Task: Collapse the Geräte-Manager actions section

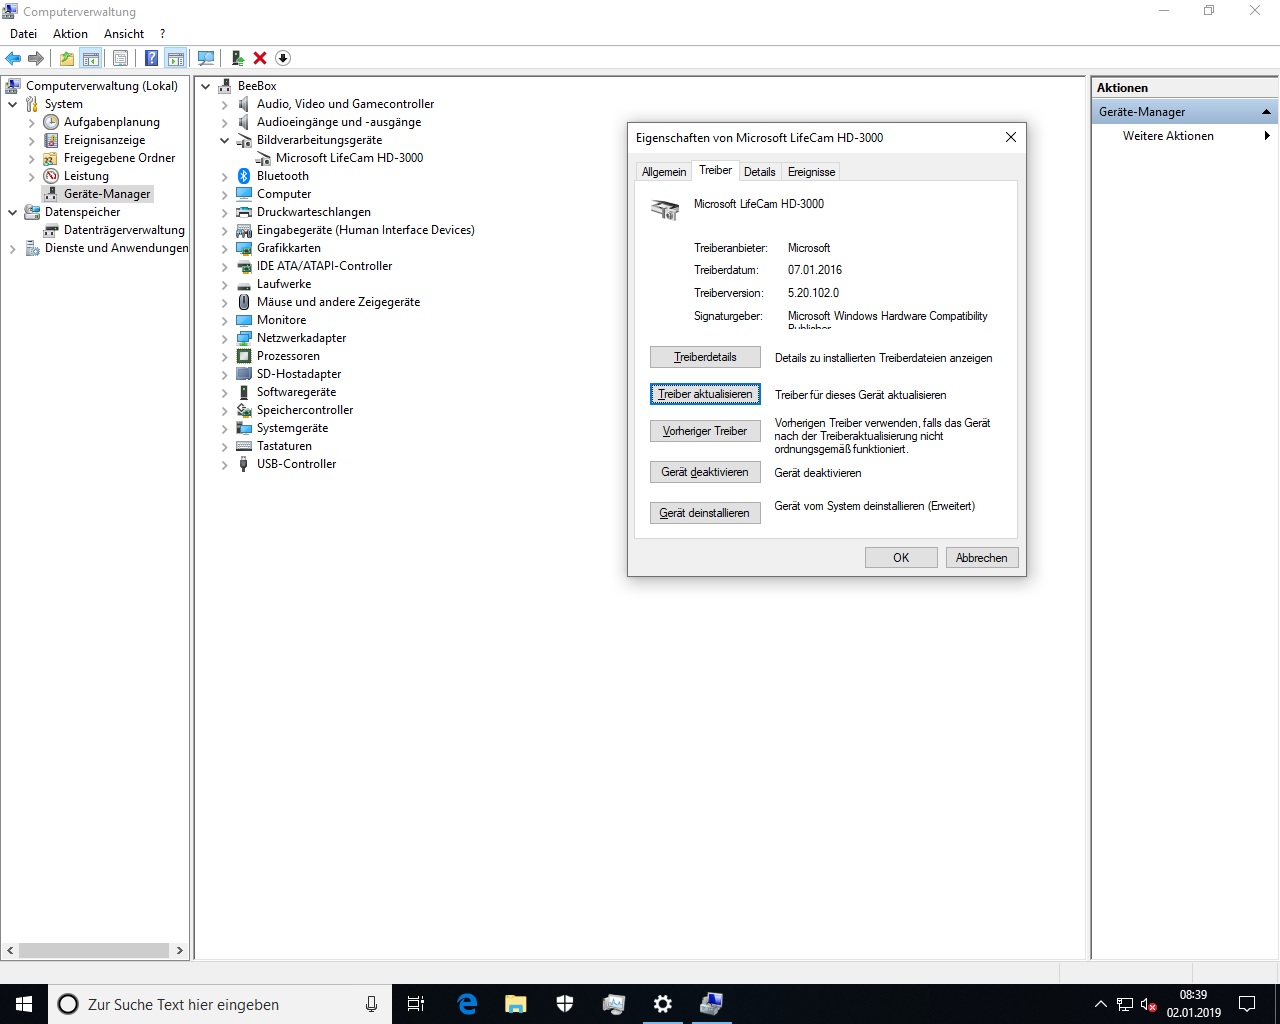Action: 1266,112
